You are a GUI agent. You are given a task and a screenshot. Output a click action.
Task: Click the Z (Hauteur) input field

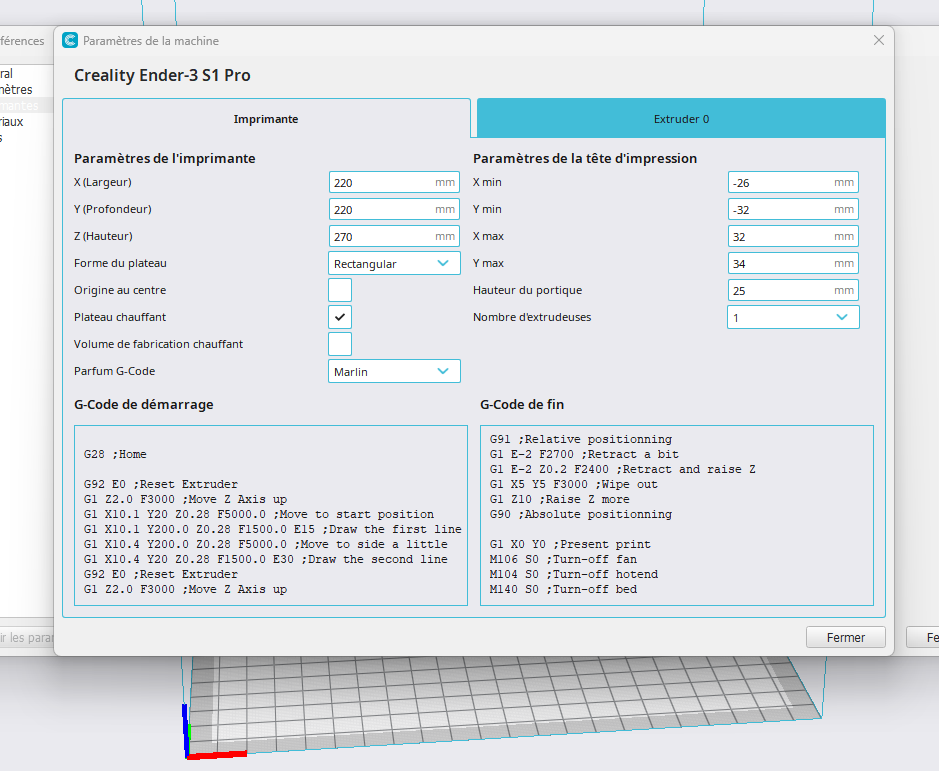tap(380, 237)
